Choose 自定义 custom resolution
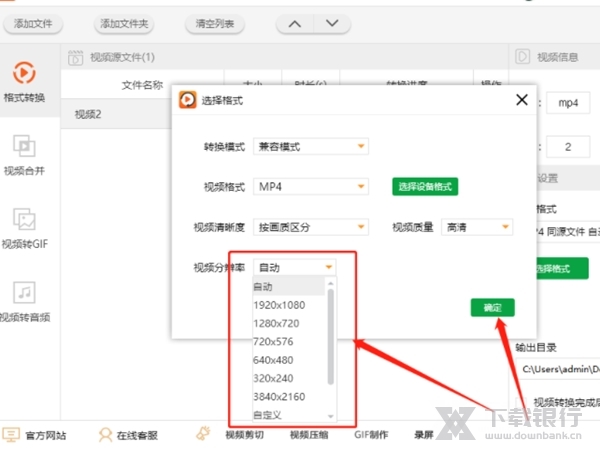Viewport: 600px width, 449px height. coord(289,415)
